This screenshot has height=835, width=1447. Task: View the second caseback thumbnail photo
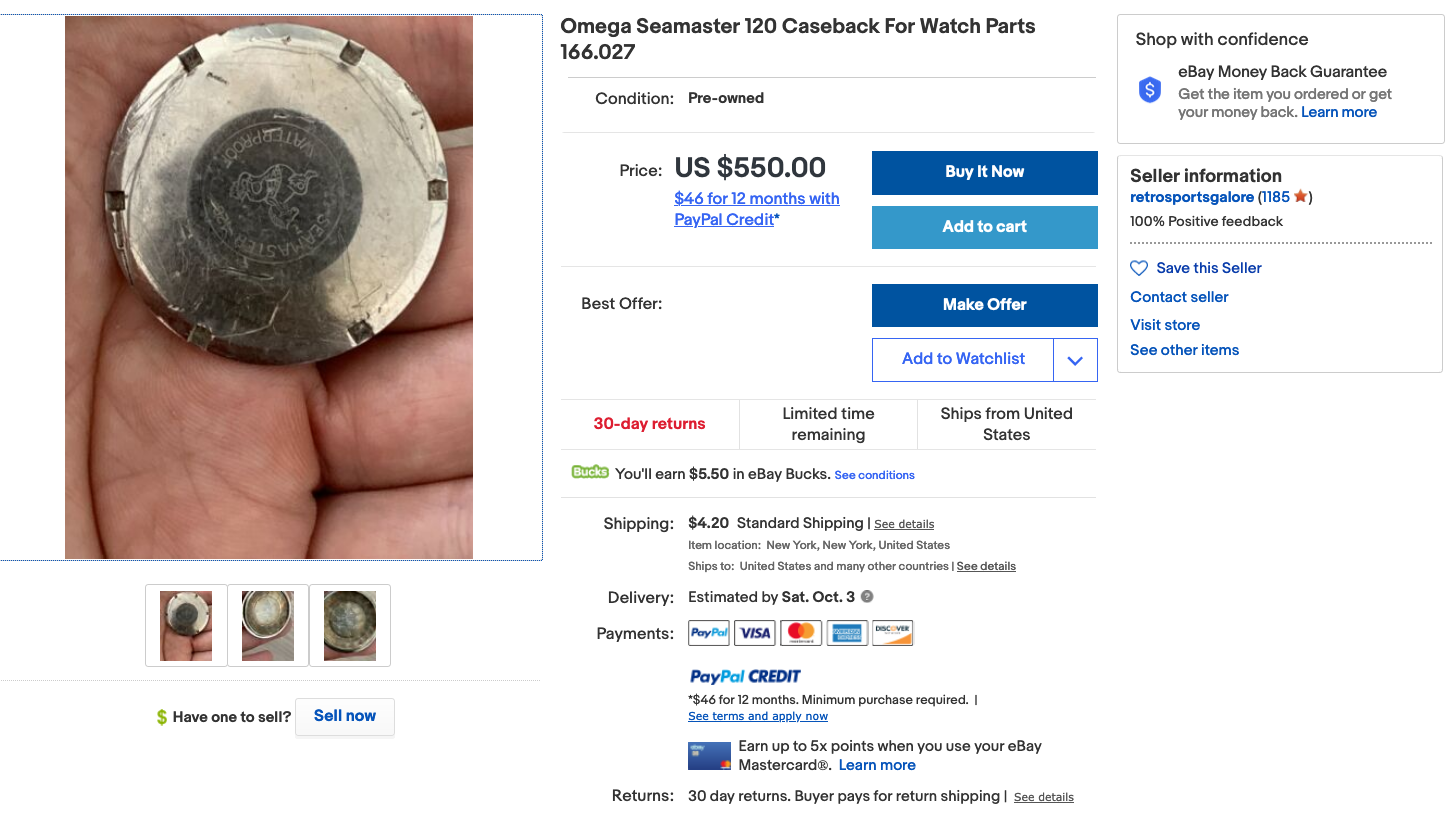pos(268,626)
